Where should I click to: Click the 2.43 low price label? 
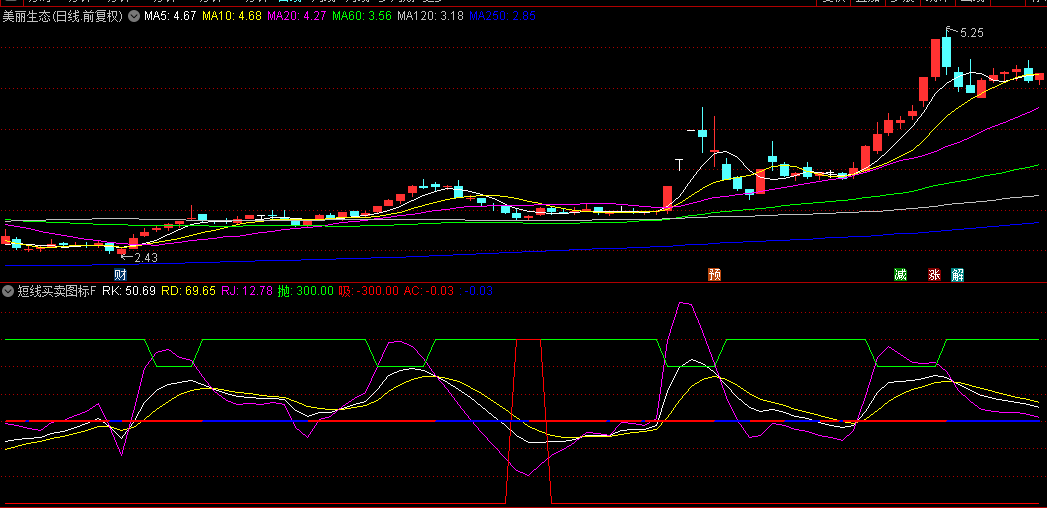(x=144, y=258)
